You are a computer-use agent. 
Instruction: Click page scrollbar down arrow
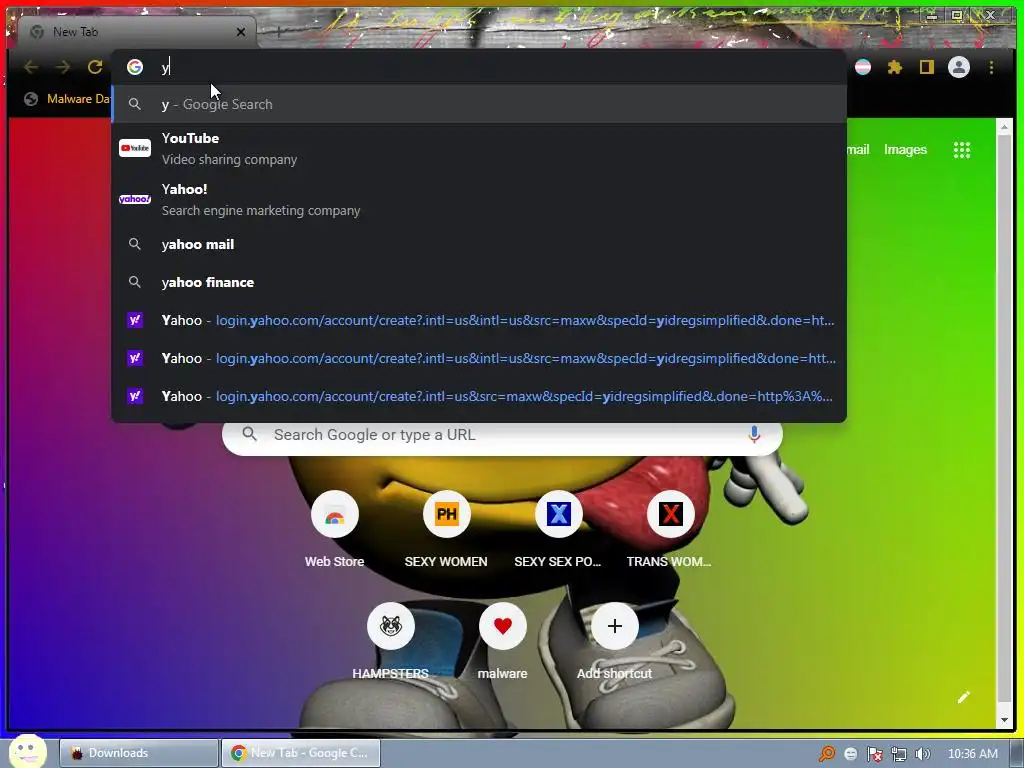[1004, 720]
